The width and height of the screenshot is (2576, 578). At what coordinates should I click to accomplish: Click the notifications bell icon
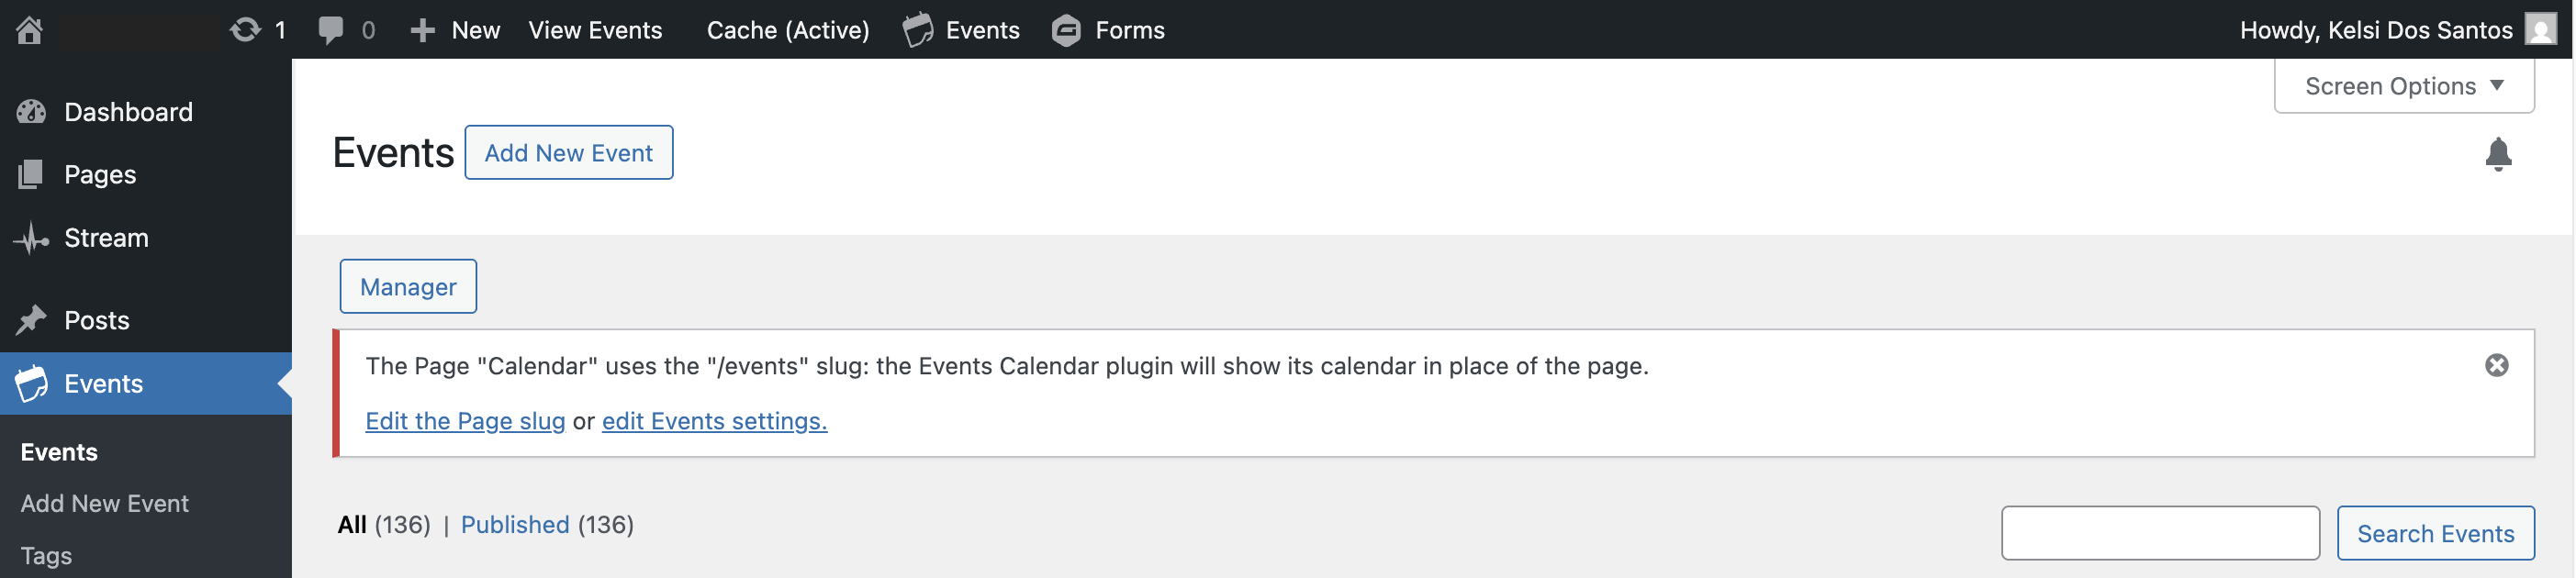[x=2497, y=154]
